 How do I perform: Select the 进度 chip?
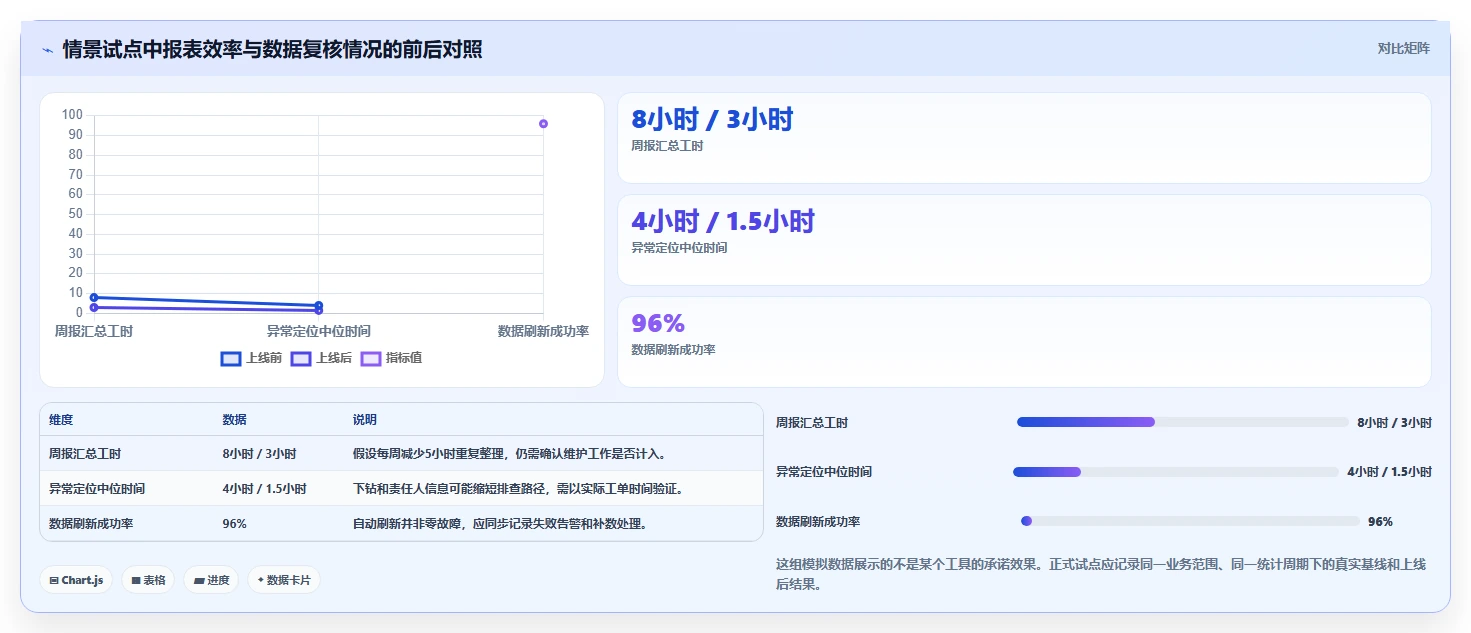click(x=211, y=580)
